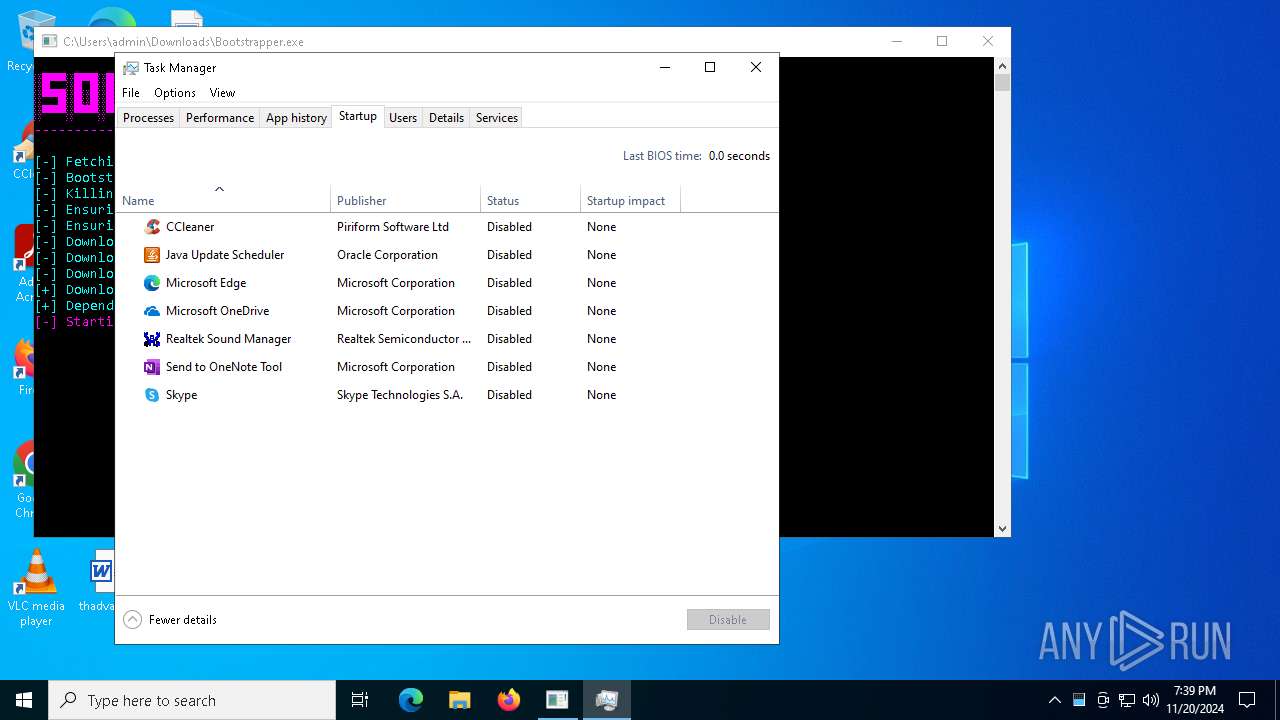This screenshot has height=720, width=1280.
Task: Switch to the Performance tab
Action: 220,118
